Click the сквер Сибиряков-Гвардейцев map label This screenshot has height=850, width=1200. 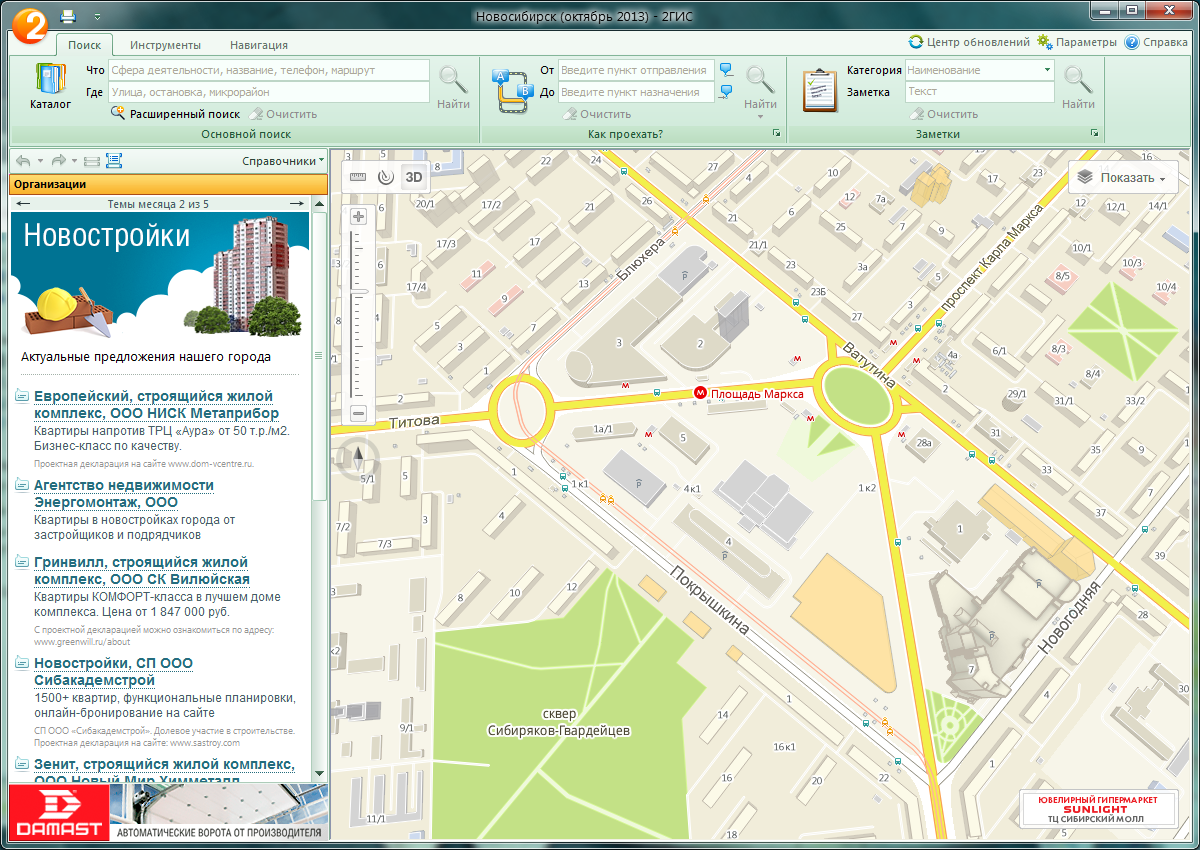pos(559,723)
